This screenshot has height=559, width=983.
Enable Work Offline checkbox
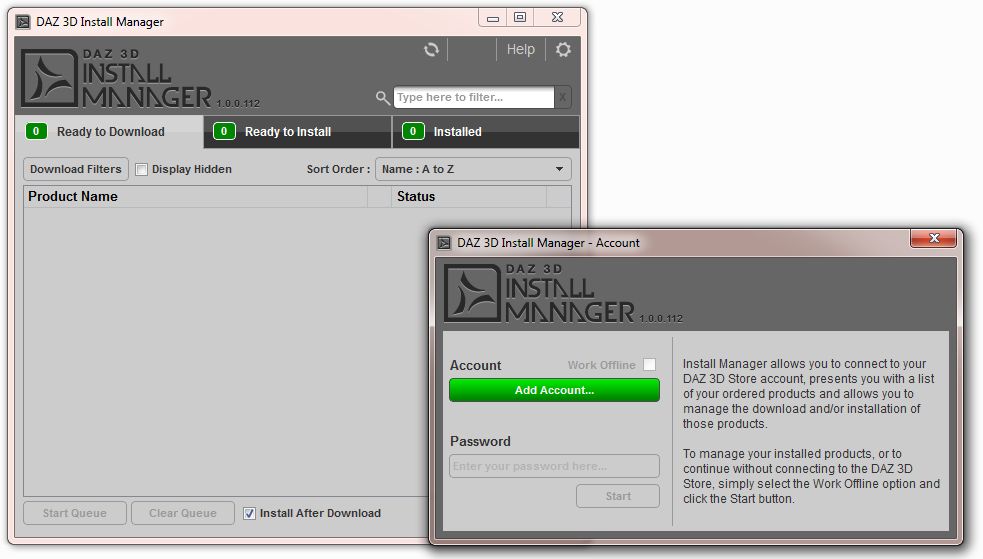[x=649, y=365]
